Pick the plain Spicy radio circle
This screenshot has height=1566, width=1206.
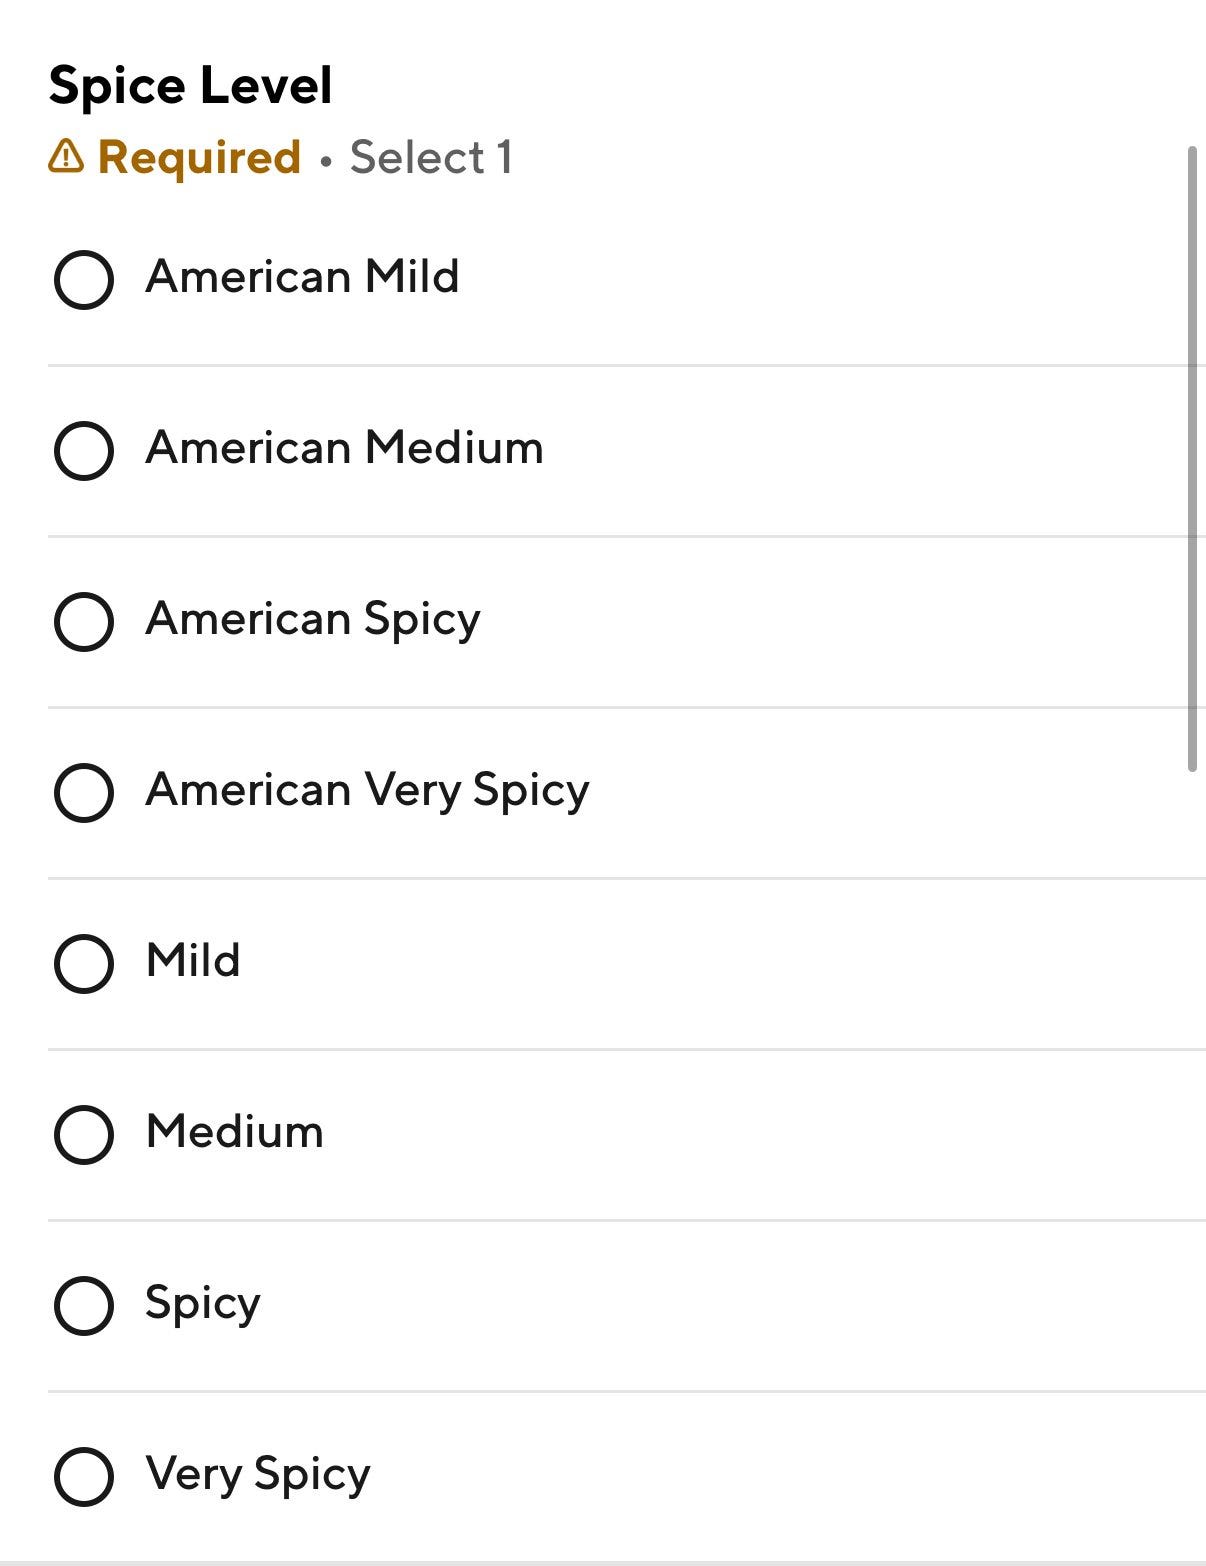tap(83, 1305)
